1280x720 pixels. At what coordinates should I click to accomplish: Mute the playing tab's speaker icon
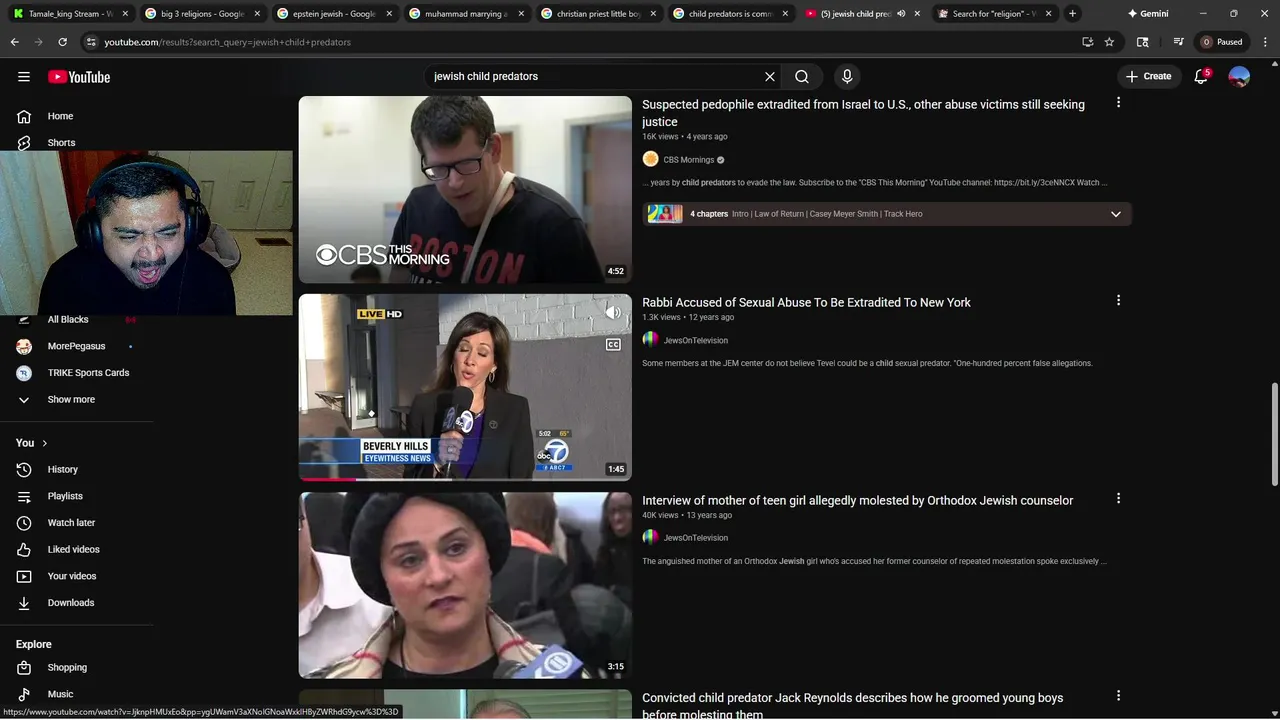[901, 14]
